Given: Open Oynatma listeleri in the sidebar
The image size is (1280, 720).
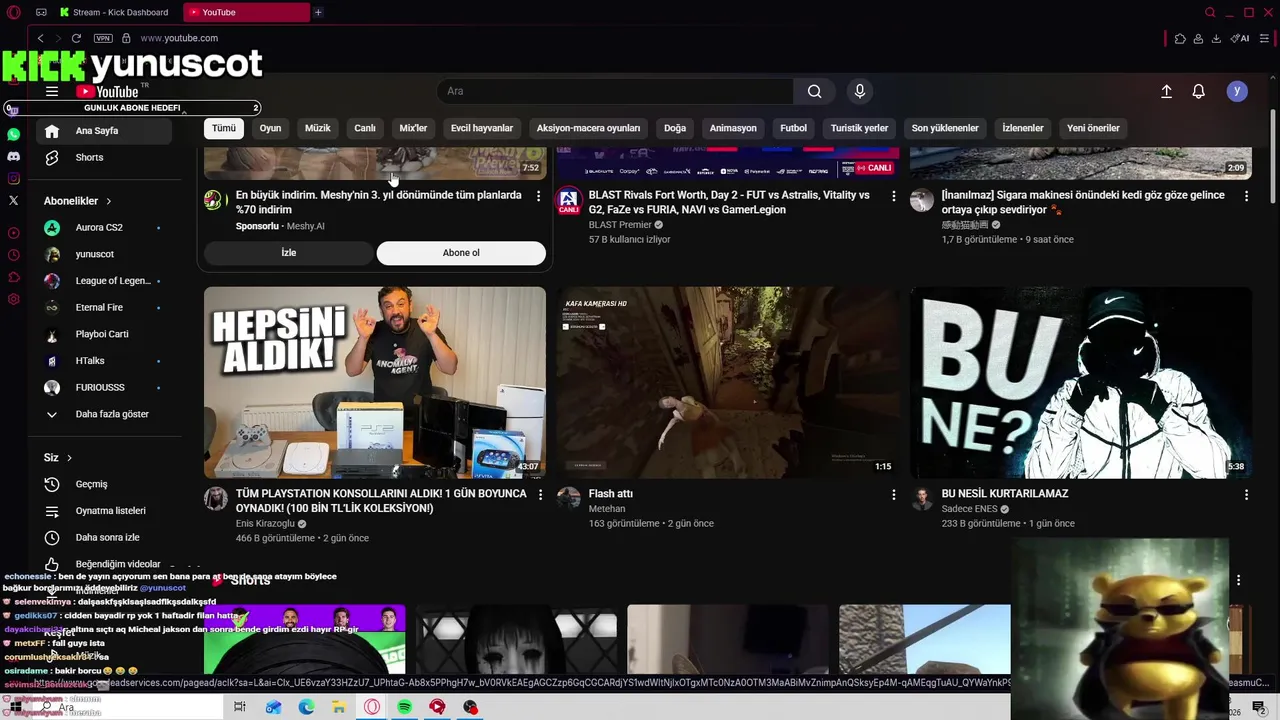Looking at the screenshot, I should pos(105,511).
